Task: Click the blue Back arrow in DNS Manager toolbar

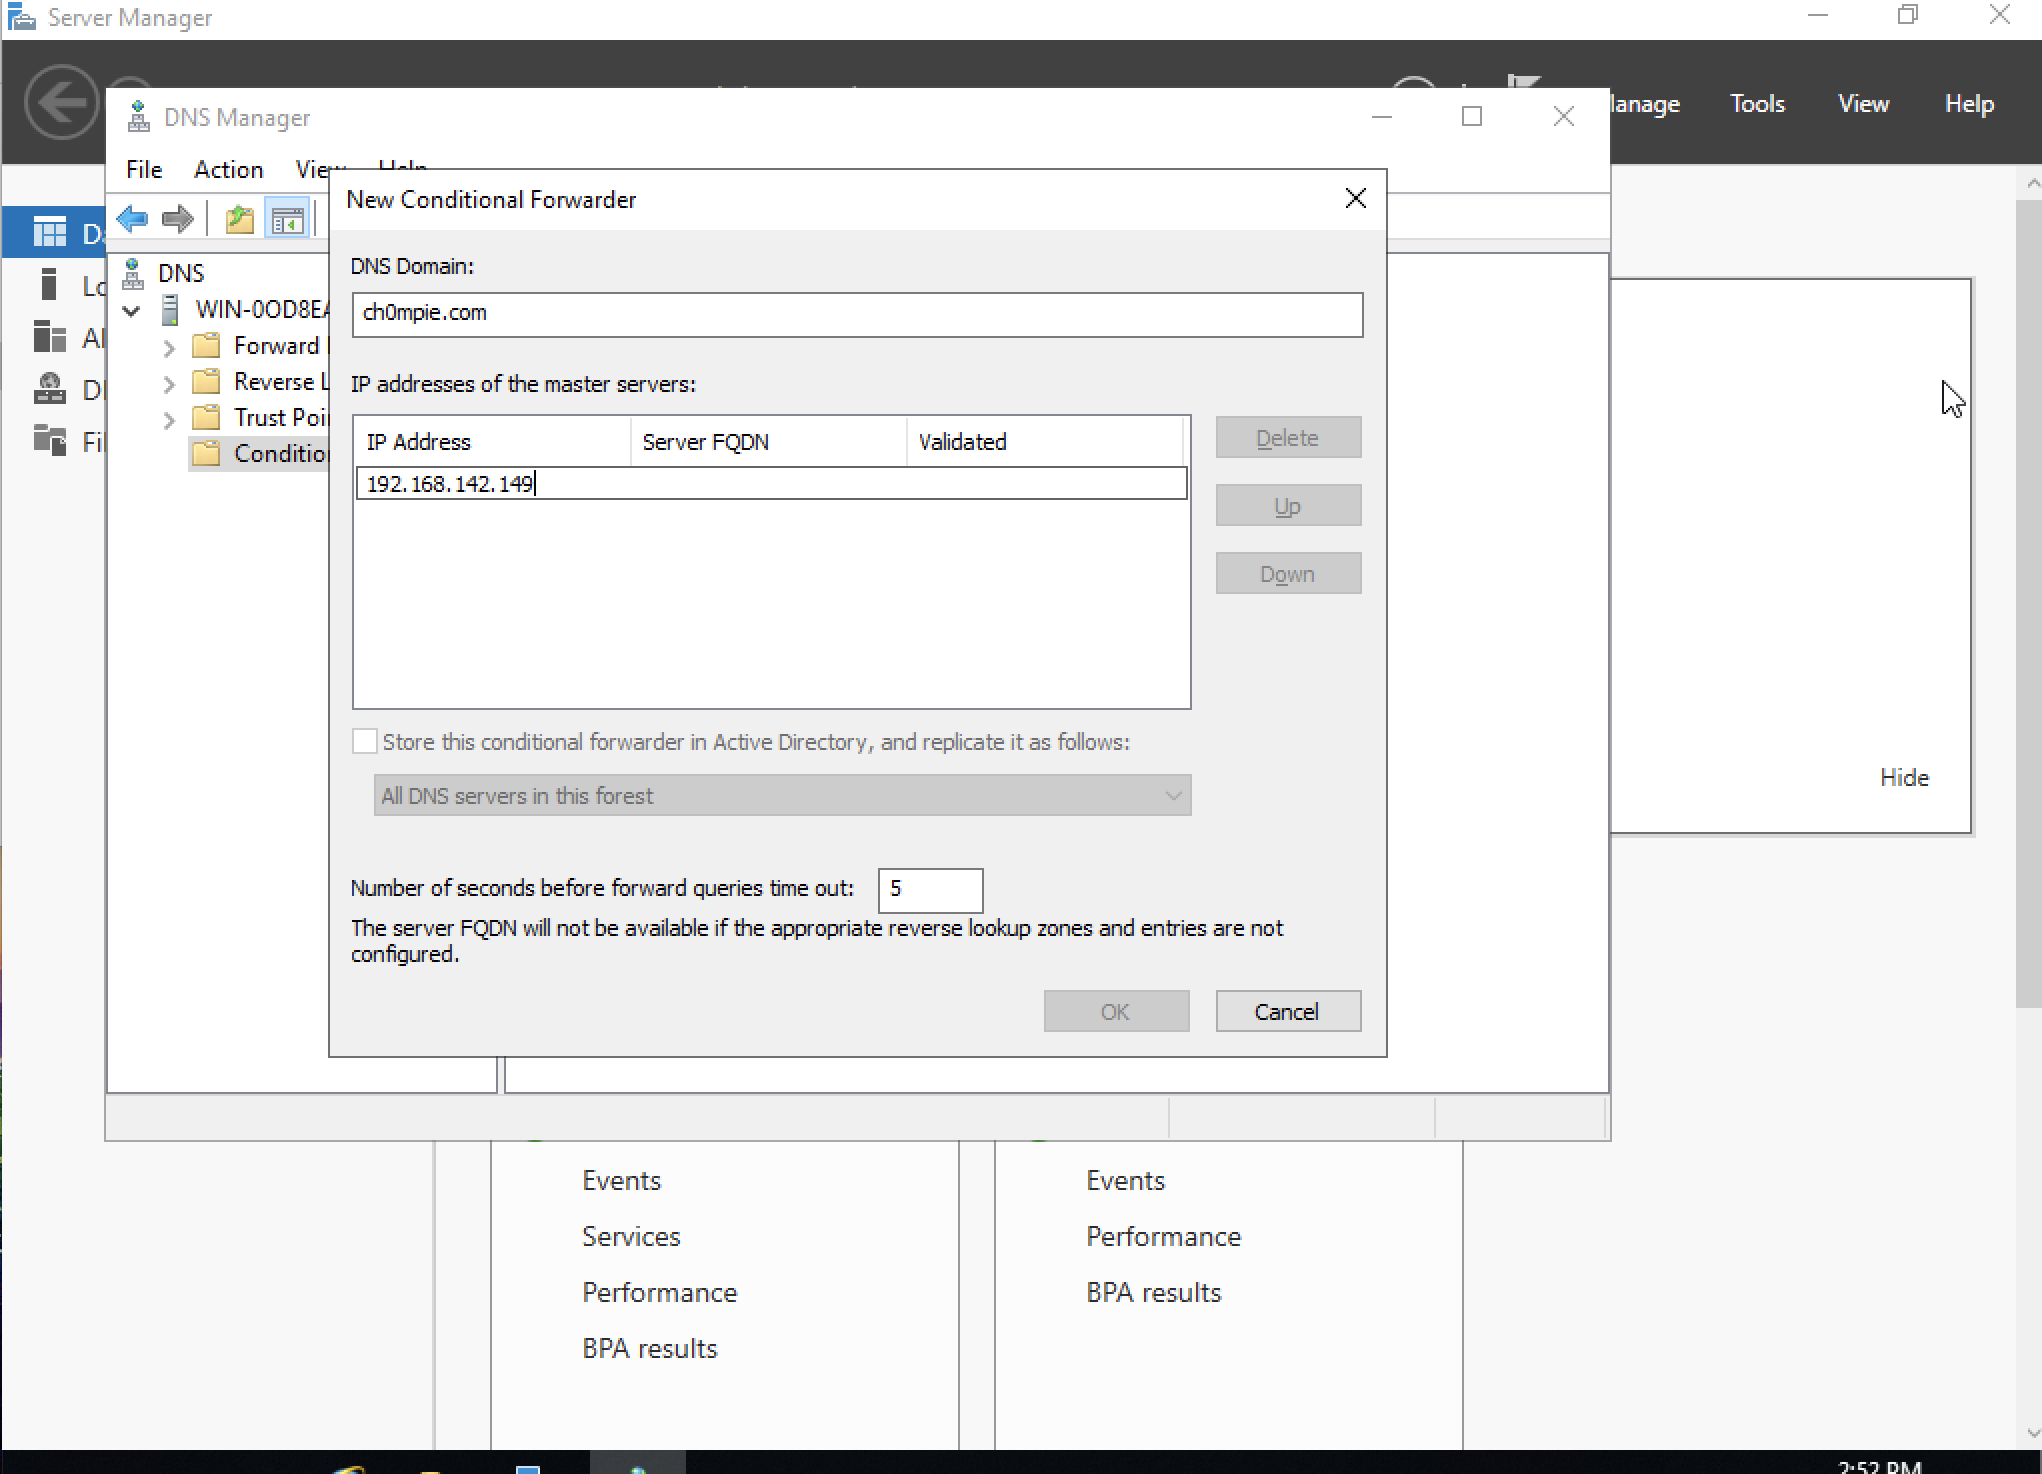Action: pyautogui.click(x=132, y=218)
